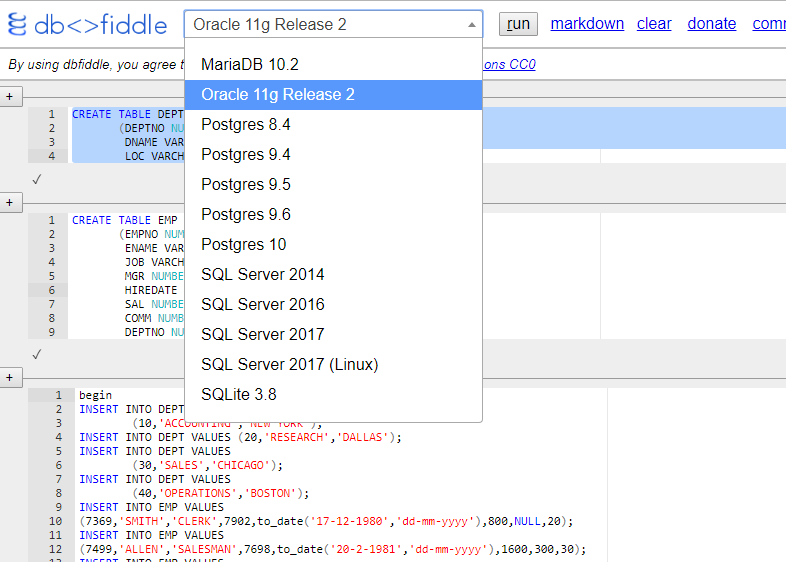Add batch above CREATE TABLE EMP
786x562 pixels.
point(10,203)
